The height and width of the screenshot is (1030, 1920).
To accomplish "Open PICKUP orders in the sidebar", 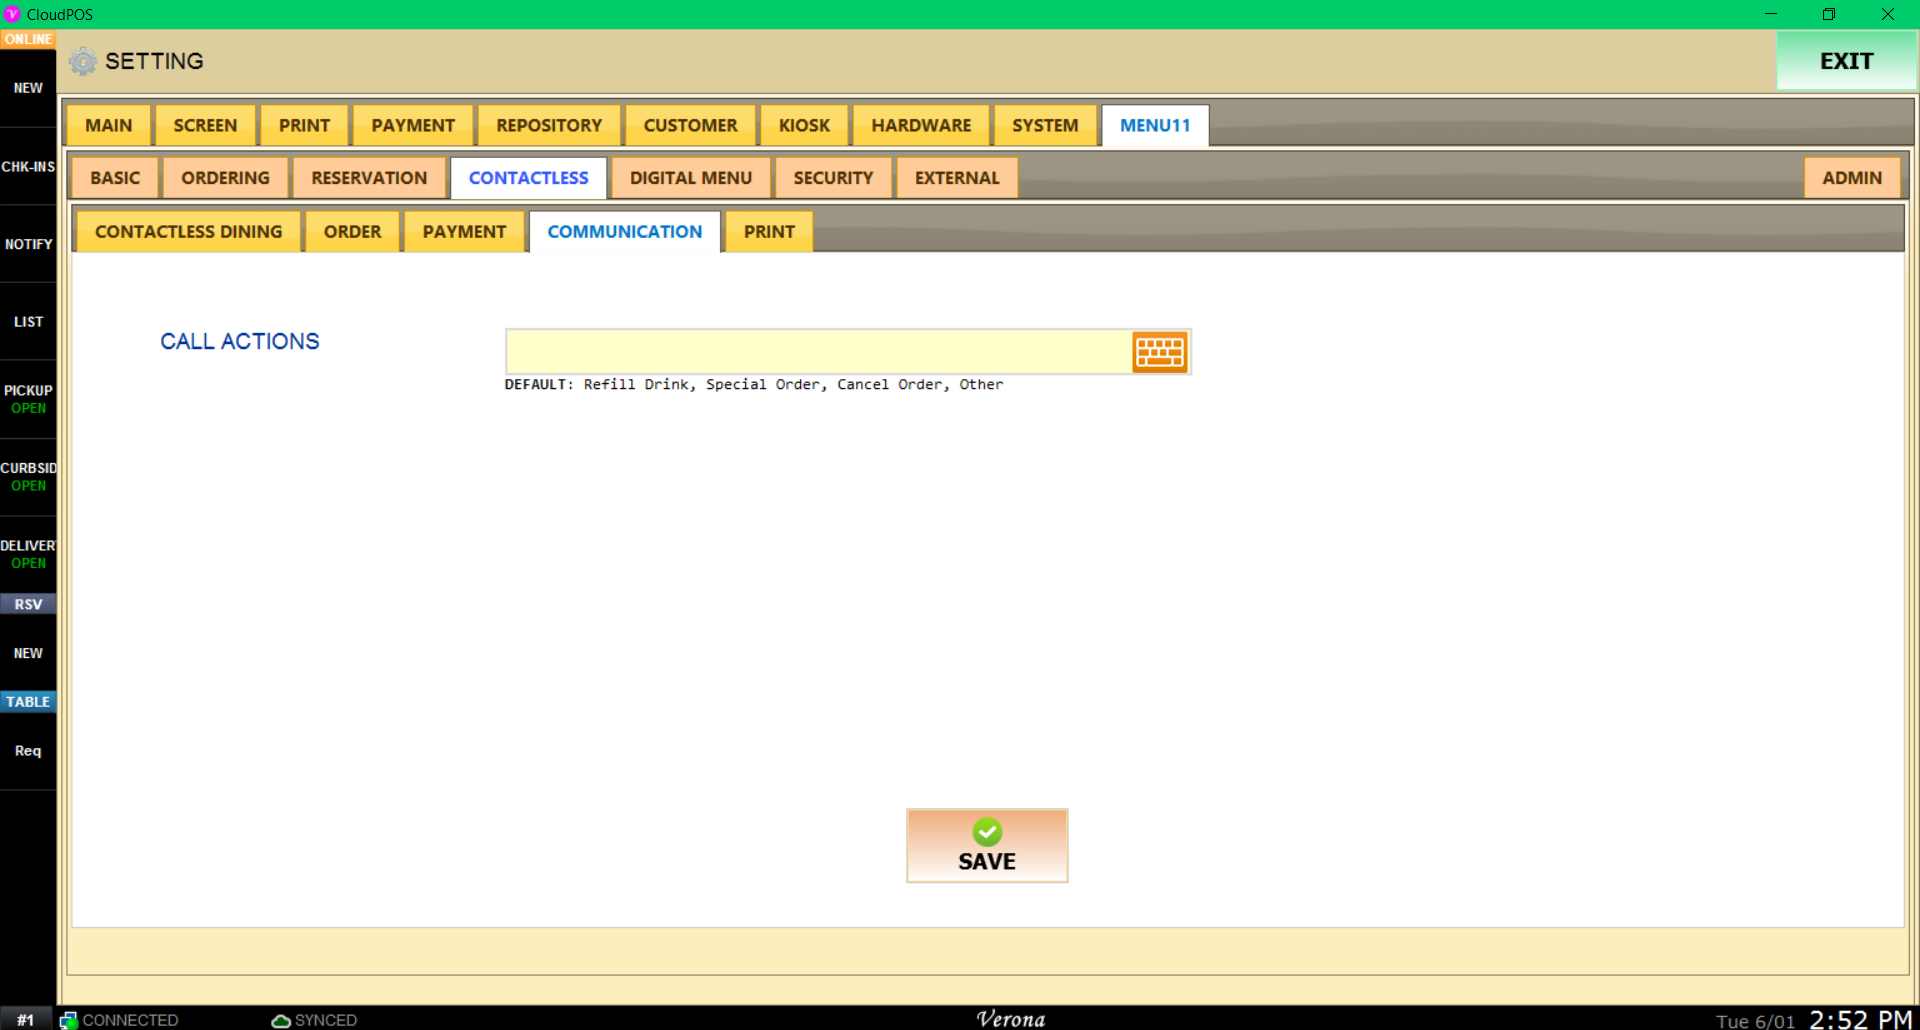I will pos(28,399).
